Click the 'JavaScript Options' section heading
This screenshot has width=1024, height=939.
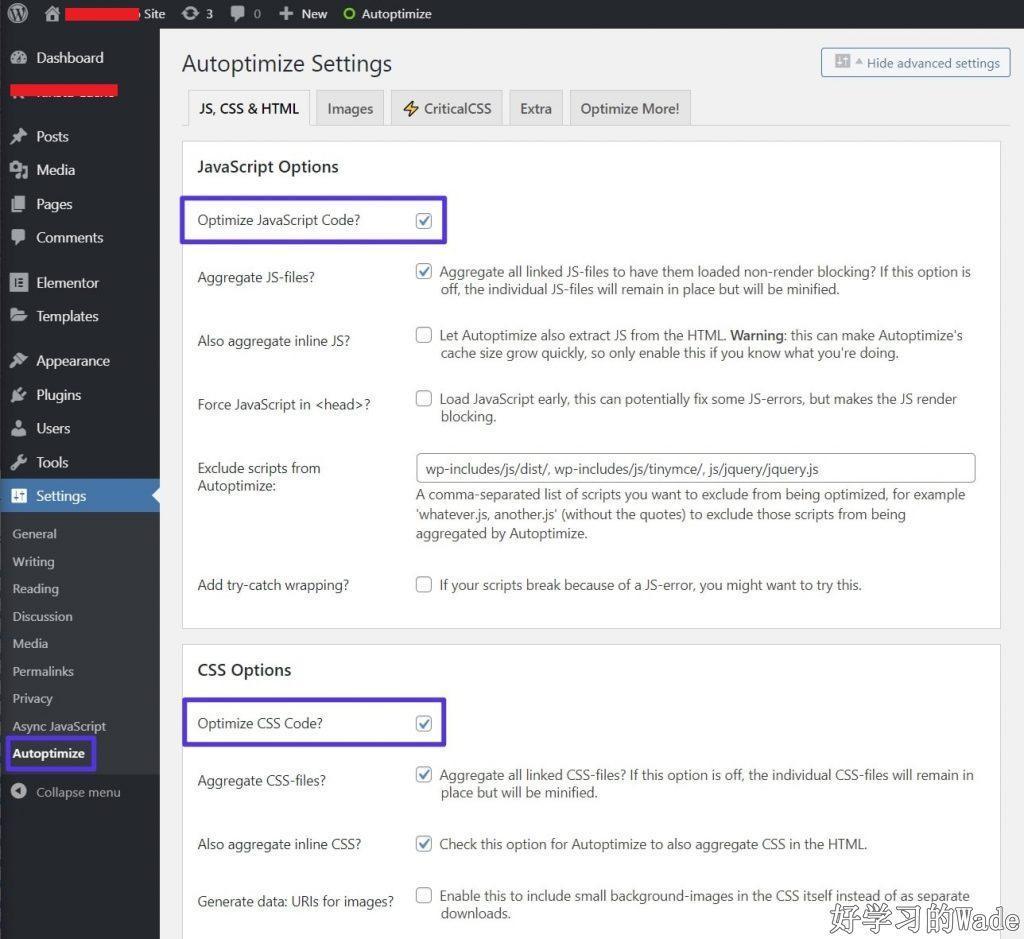(268, 167)
